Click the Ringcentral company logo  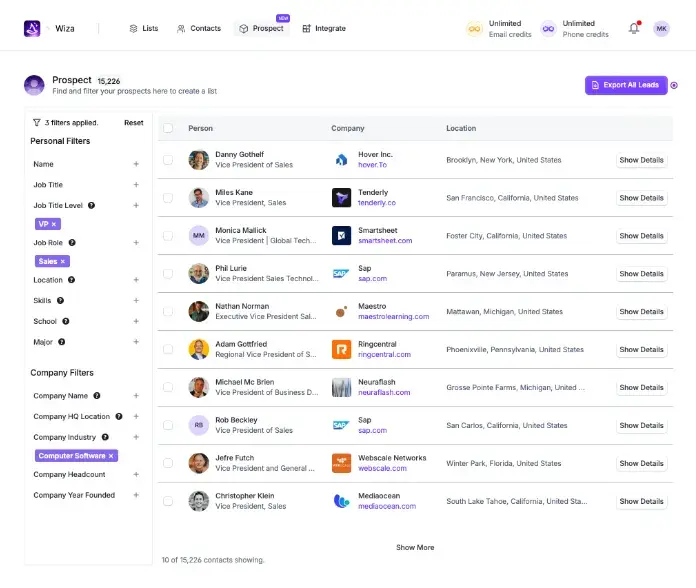(x=341, y=349)
